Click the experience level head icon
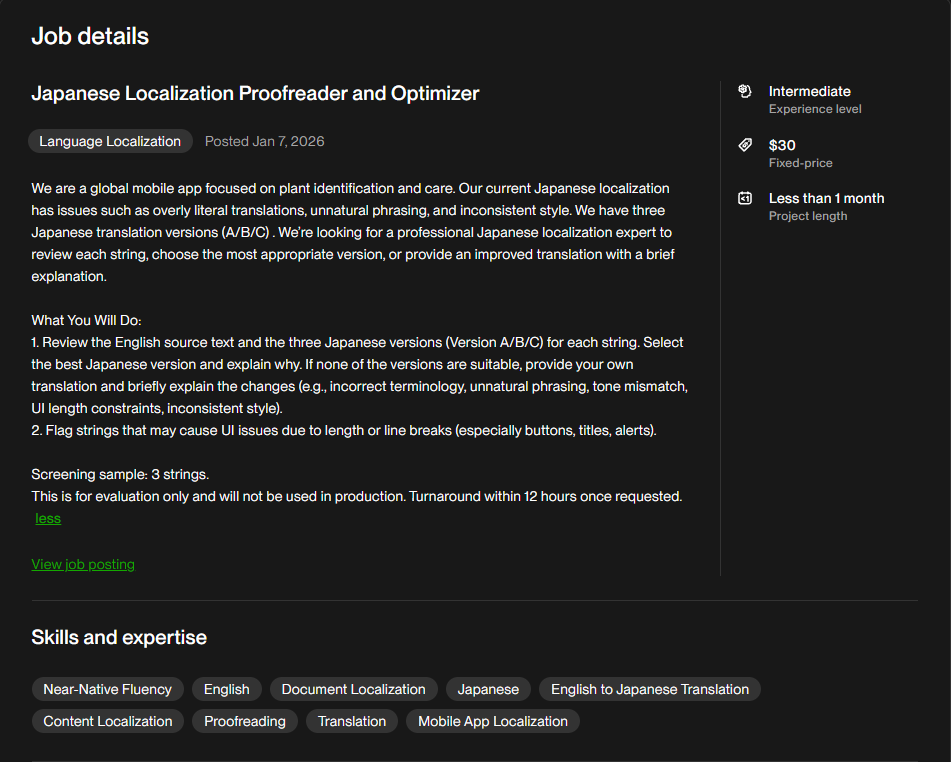The width and height of the screenshot is (951, 762). pos(744,91)
